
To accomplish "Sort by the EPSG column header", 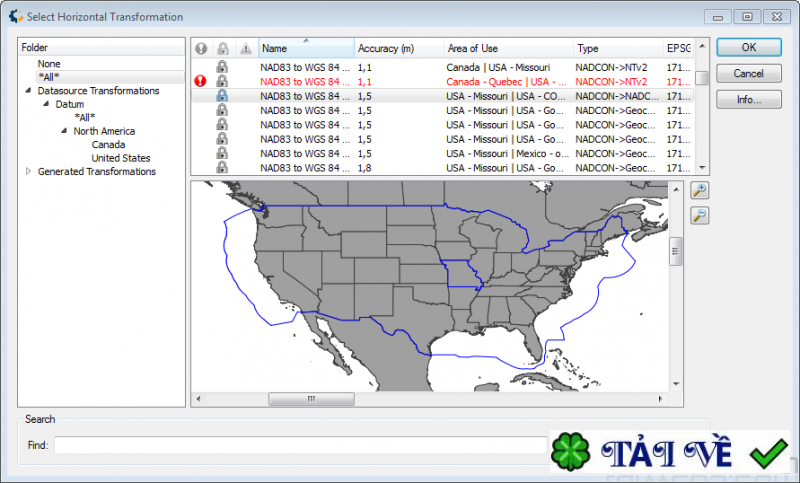I will pyautogui.click(x=679, y=48).
